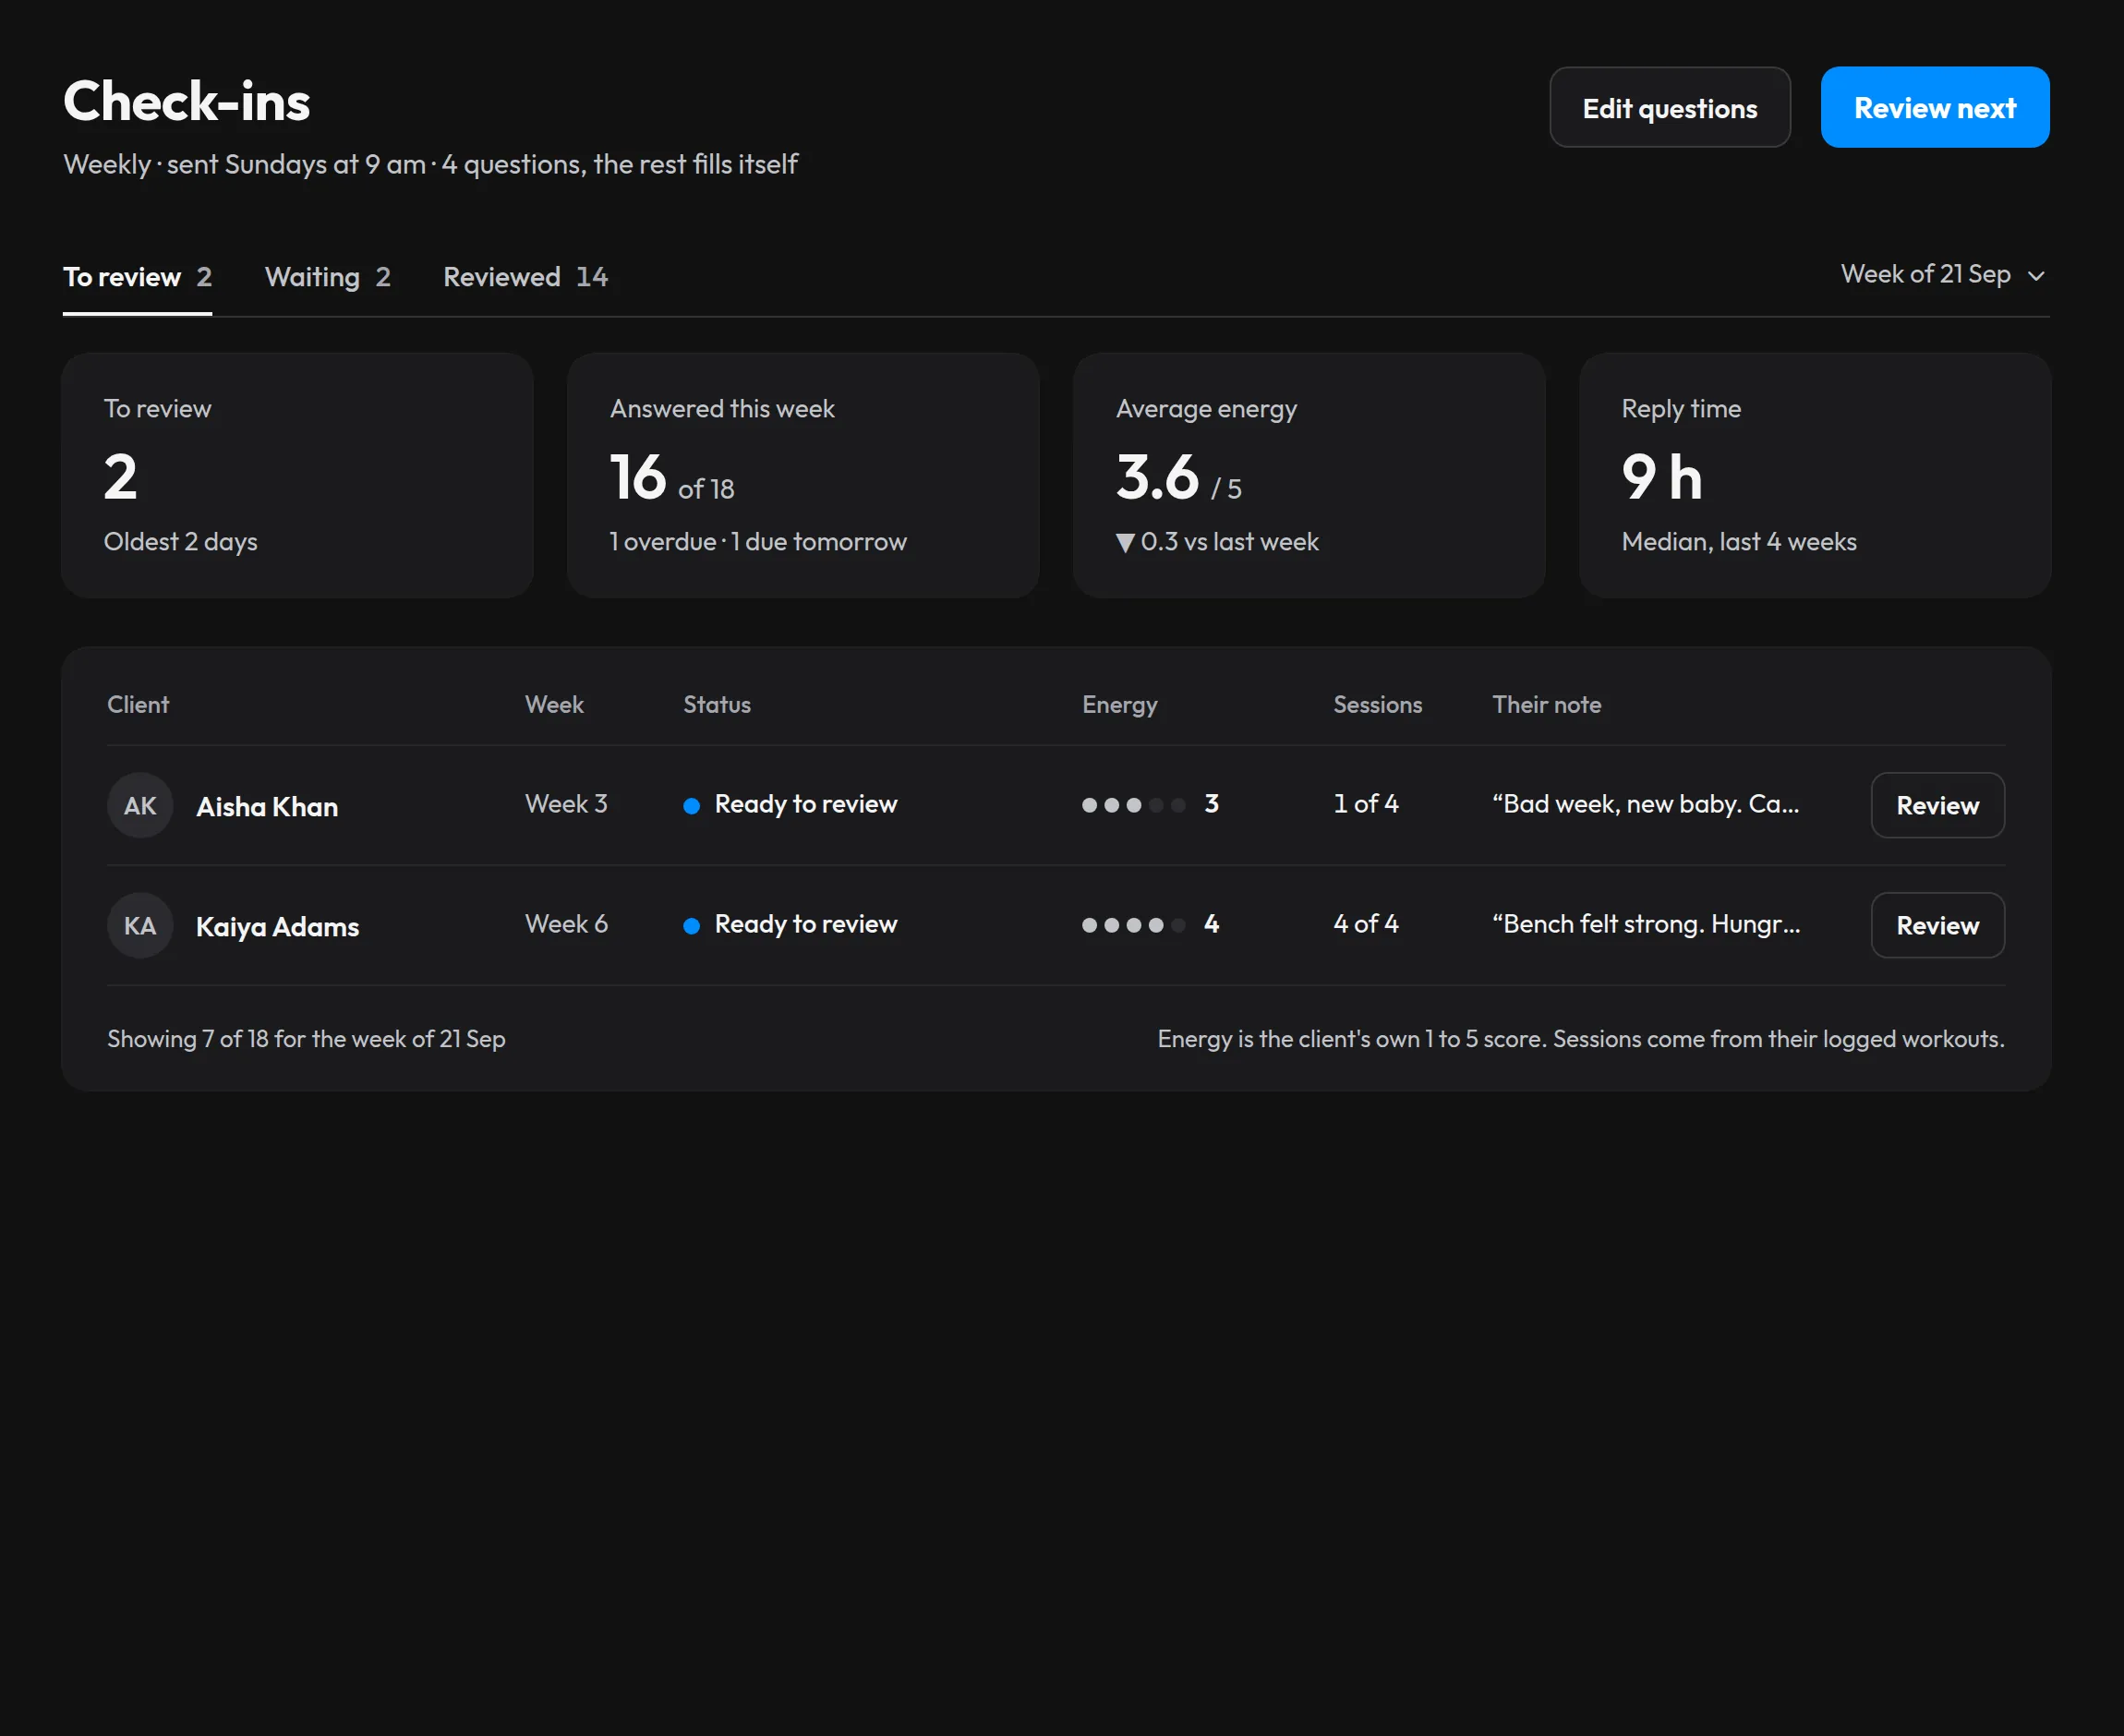Screen dimensions: 2124x1736
Task: Click the Client column header
Action: [x=138, y=705]
